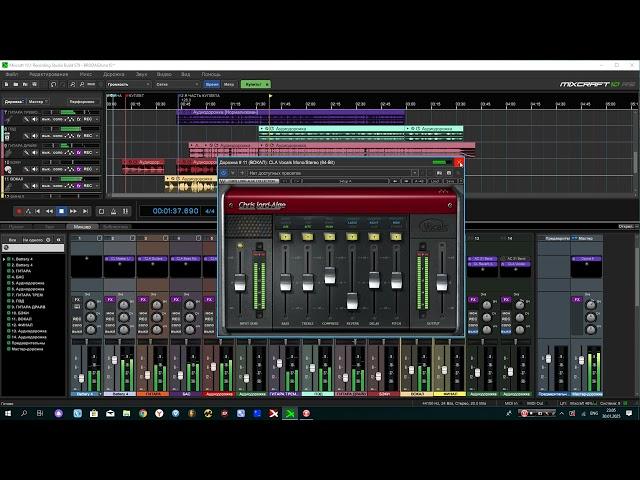Open the Помощь menu

point(211,74)
